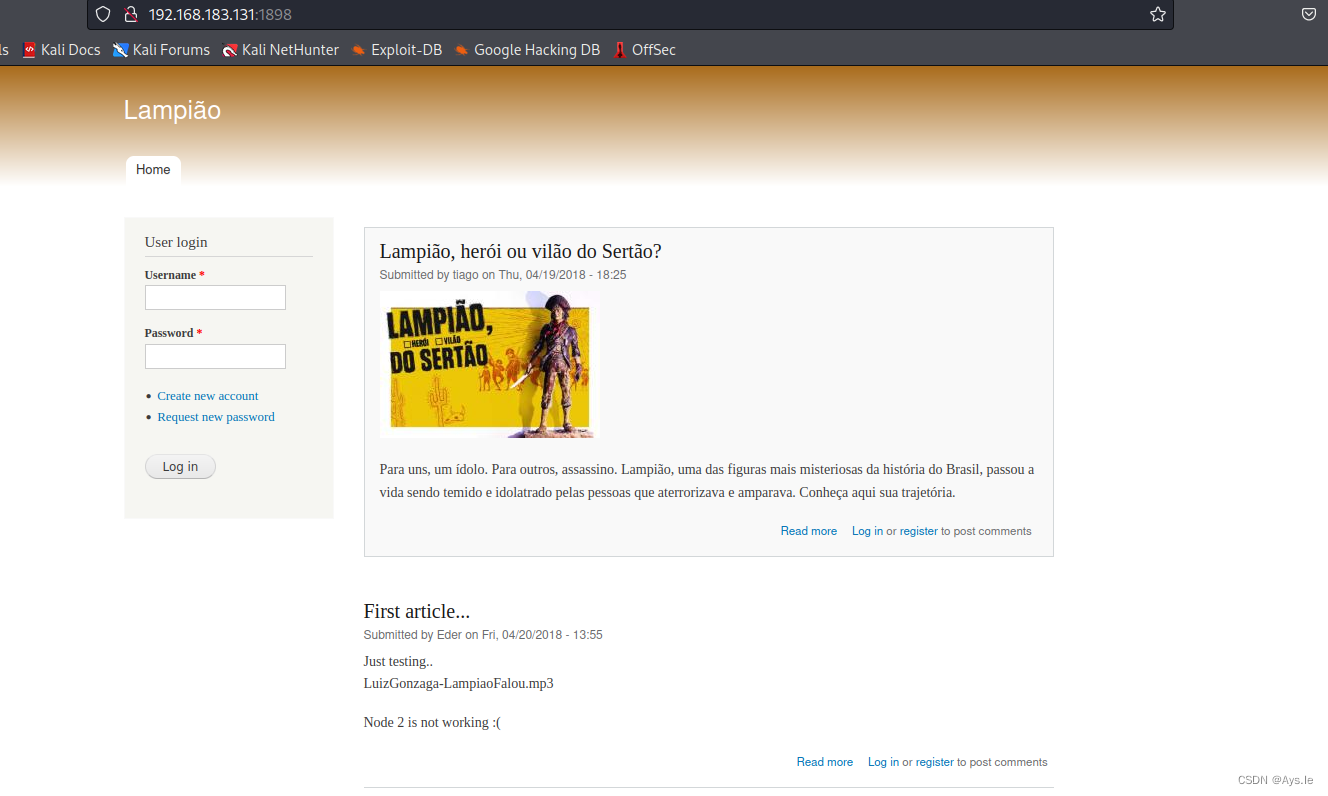1328x796 pixels.
Task: Click the text Node 2 is not working :(
Action: (x=432, y=722)
